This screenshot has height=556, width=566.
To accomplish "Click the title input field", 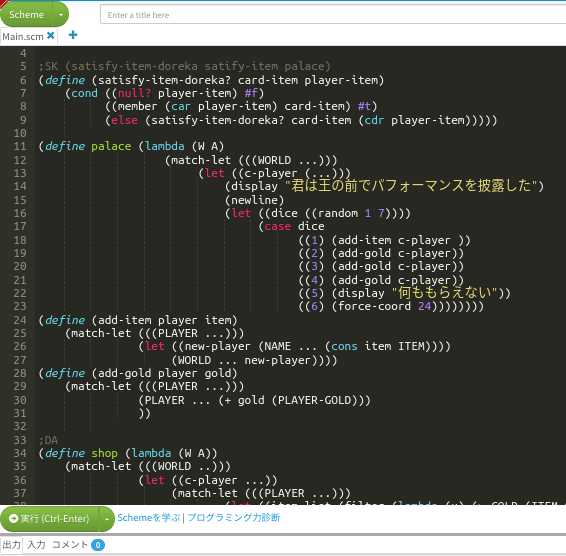I will coord(333,15).
